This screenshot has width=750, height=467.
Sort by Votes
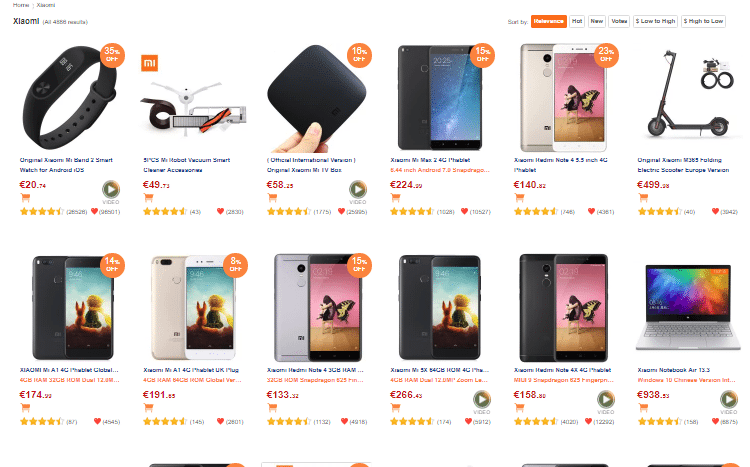tap(620, 20)
